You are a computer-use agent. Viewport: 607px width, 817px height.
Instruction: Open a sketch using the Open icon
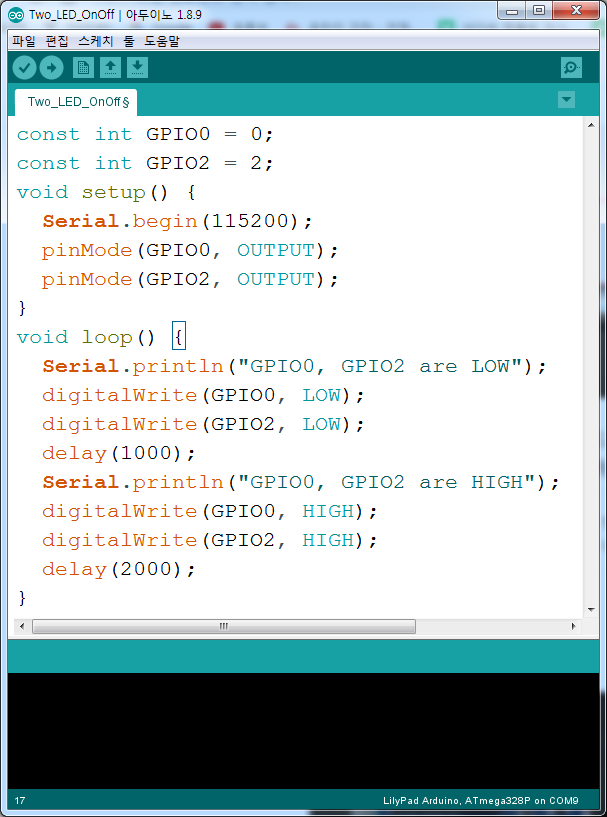(x=110, y=68)
